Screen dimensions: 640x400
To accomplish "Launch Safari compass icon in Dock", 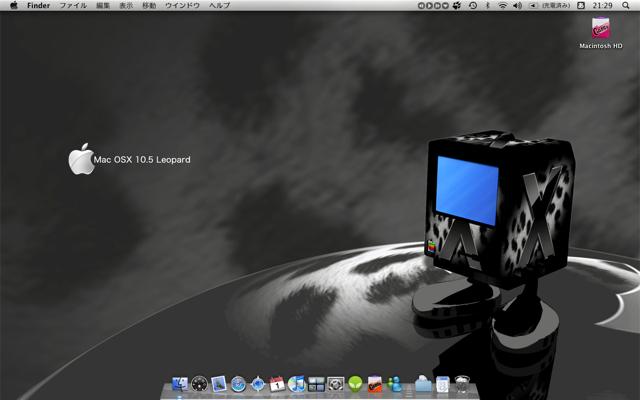I will click(238, 384).
